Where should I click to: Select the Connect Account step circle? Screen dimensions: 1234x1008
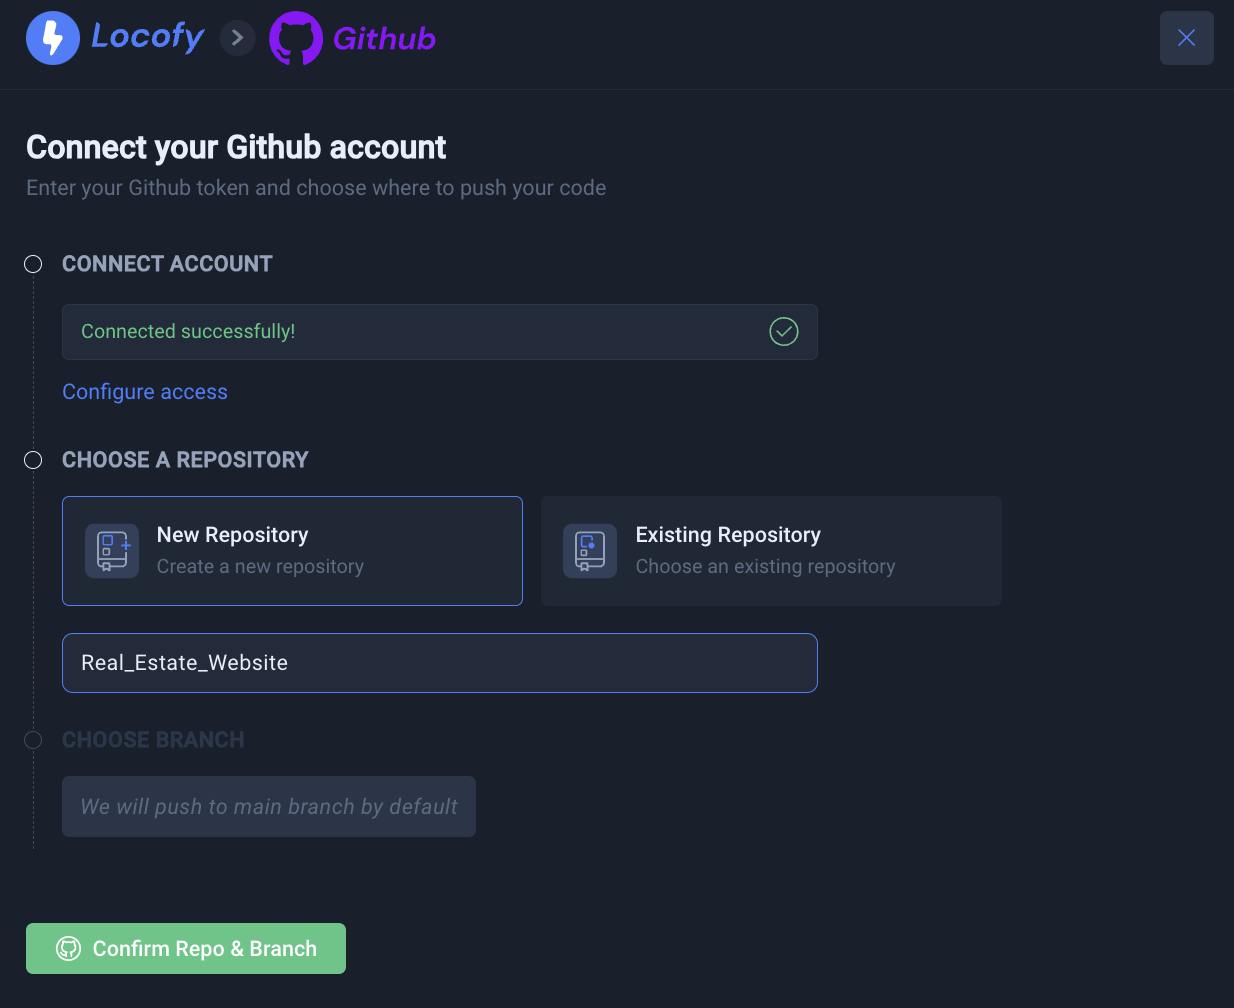[x=33, y=264]
